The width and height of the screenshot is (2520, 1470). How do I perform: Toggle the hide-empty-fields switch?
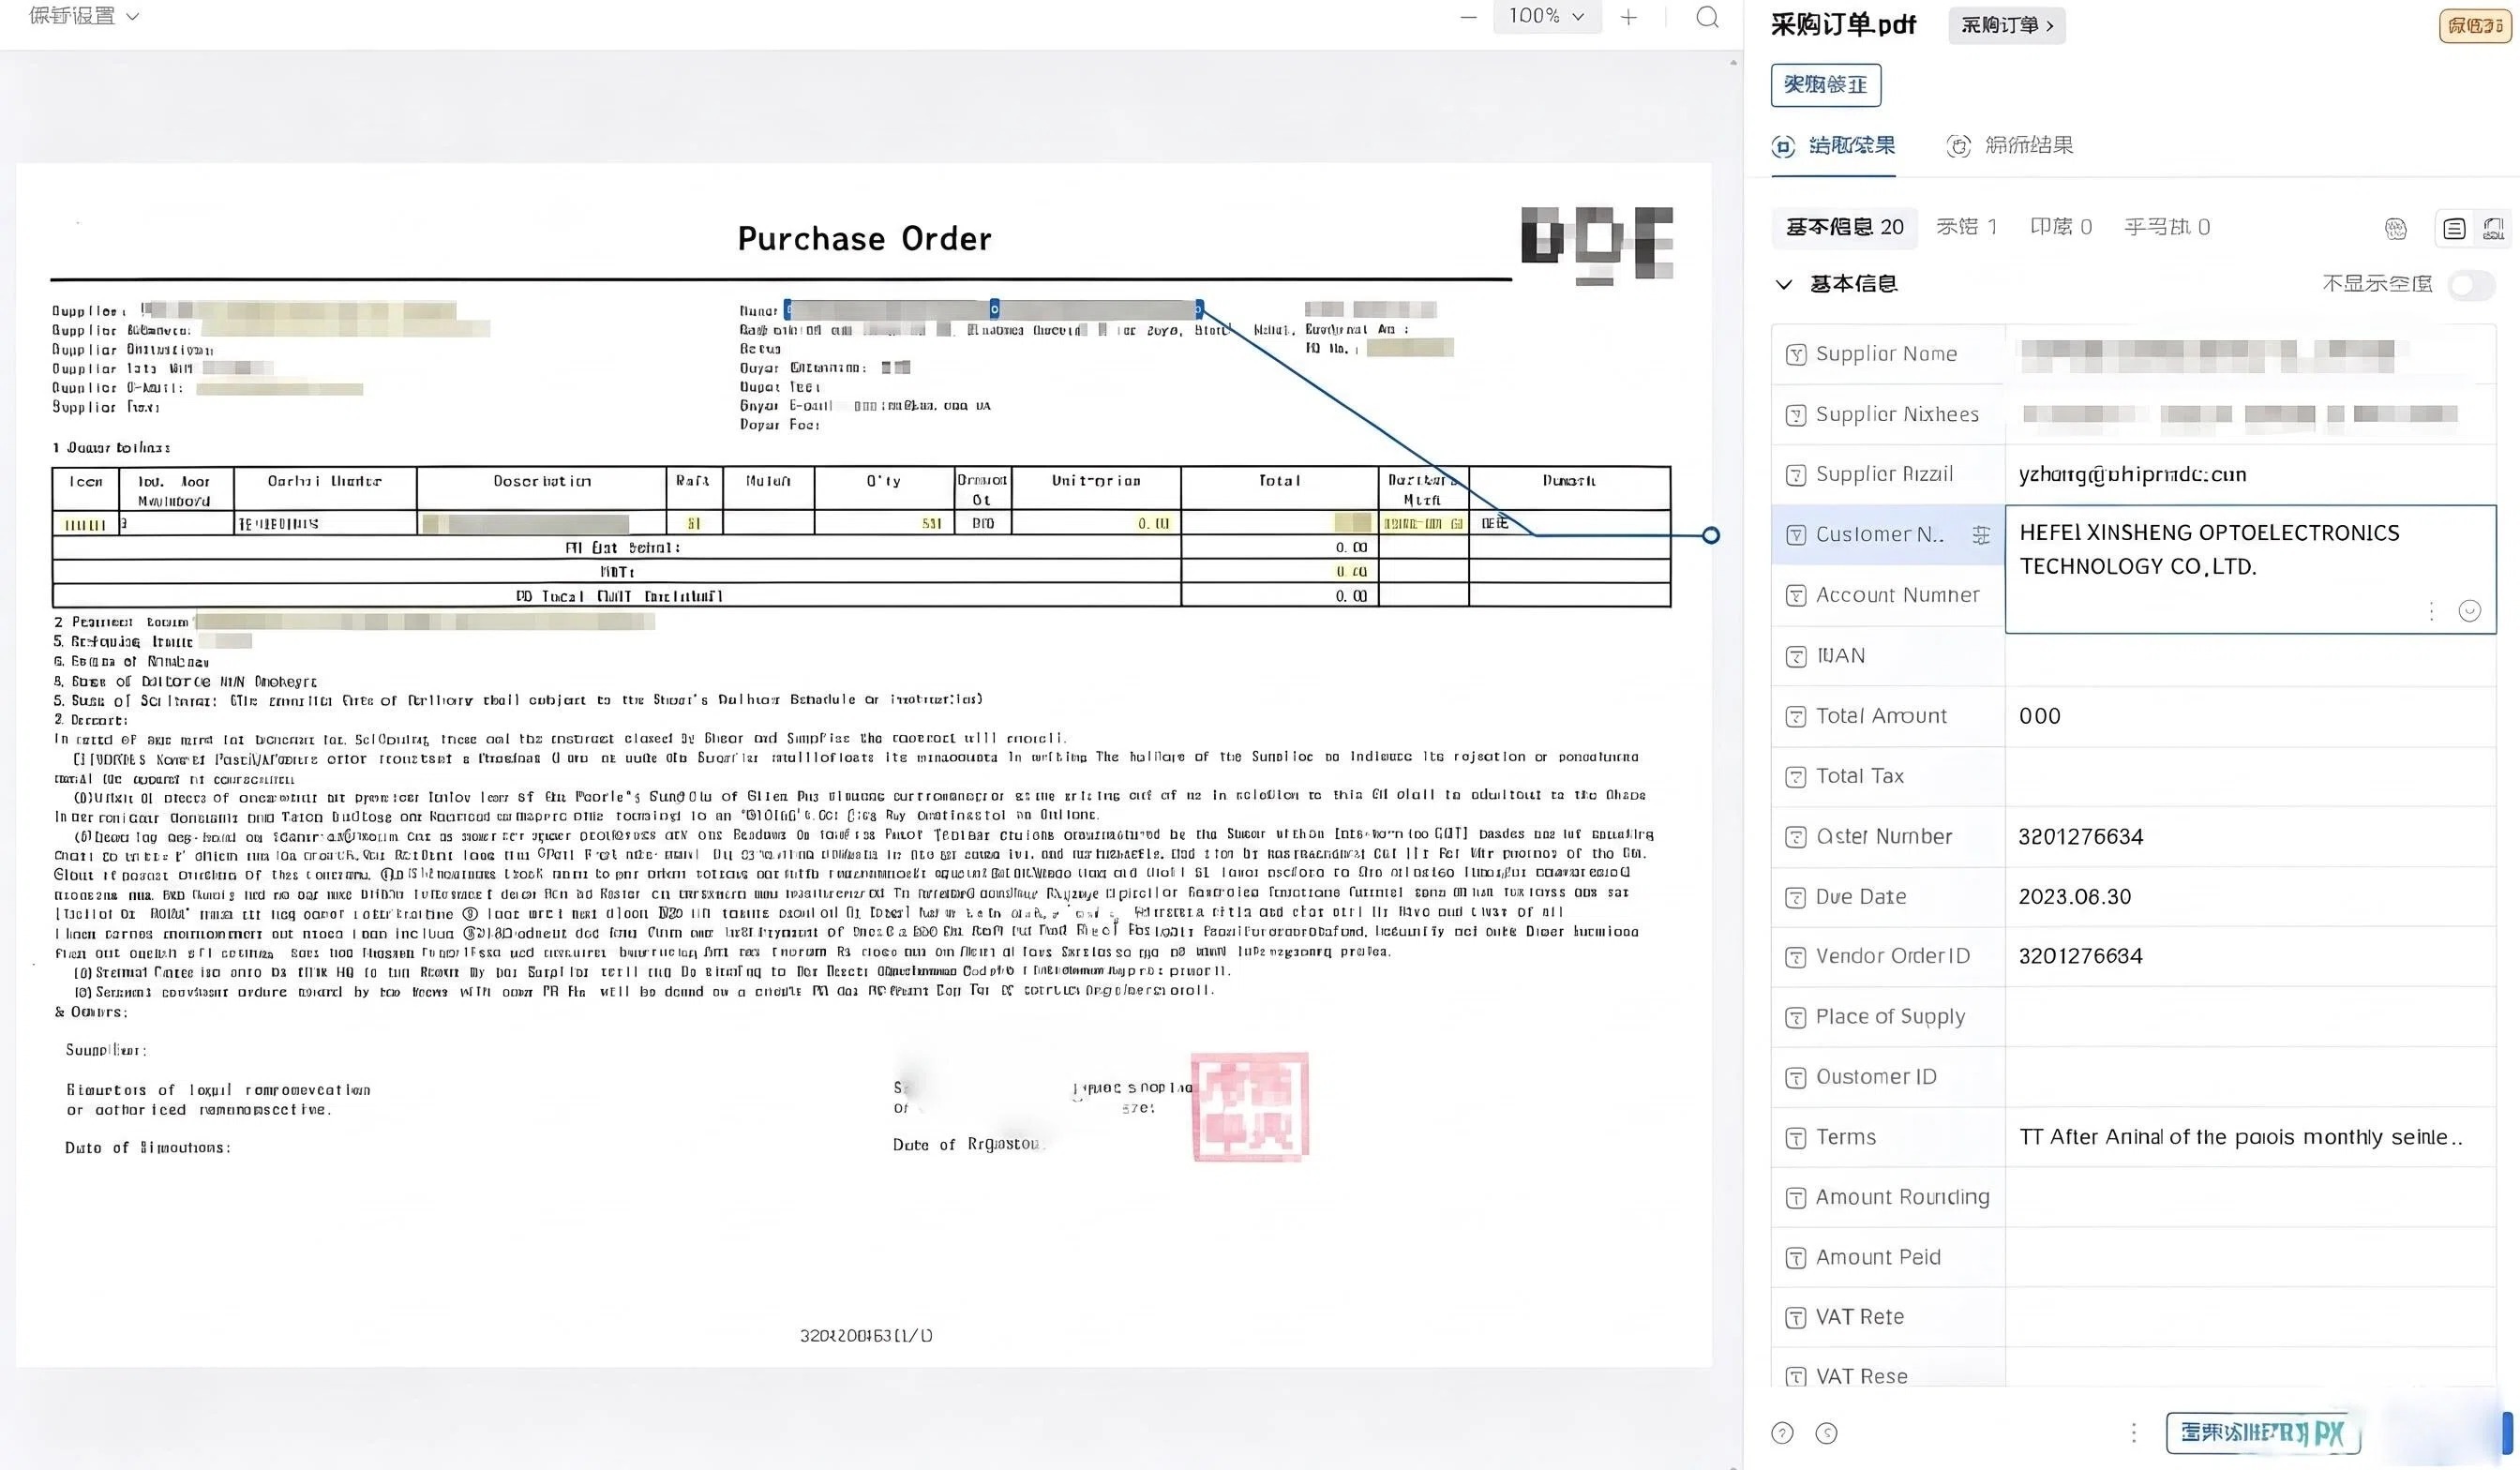(x=2472, y=285)
